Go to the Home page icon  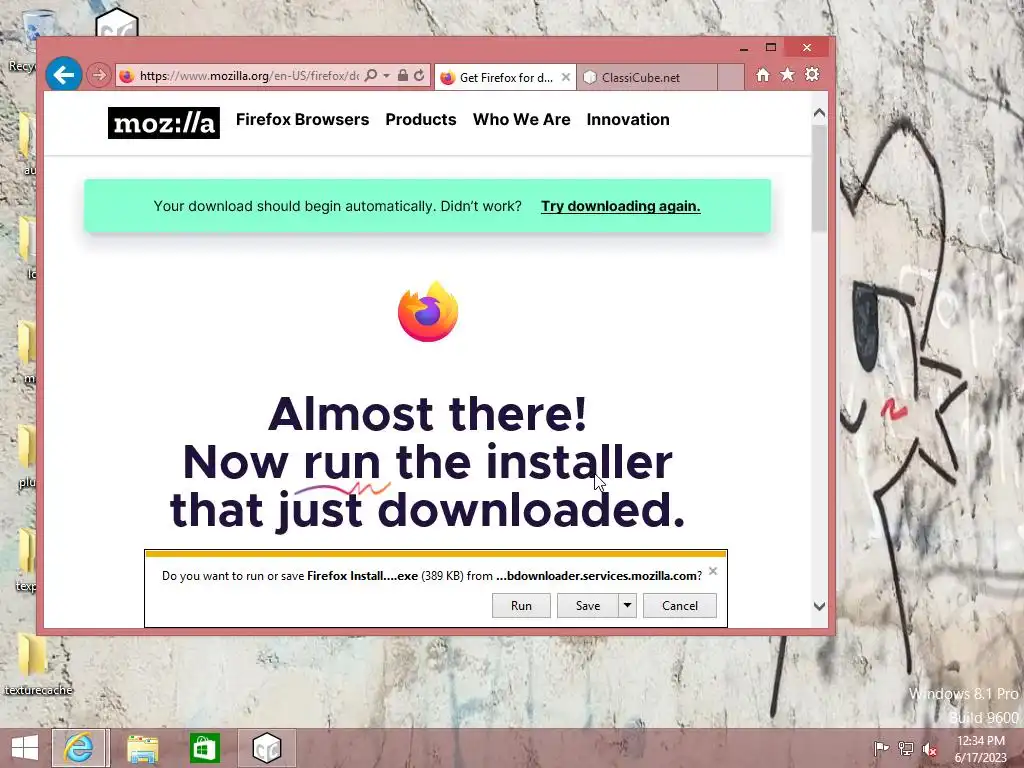pos(763,75)
